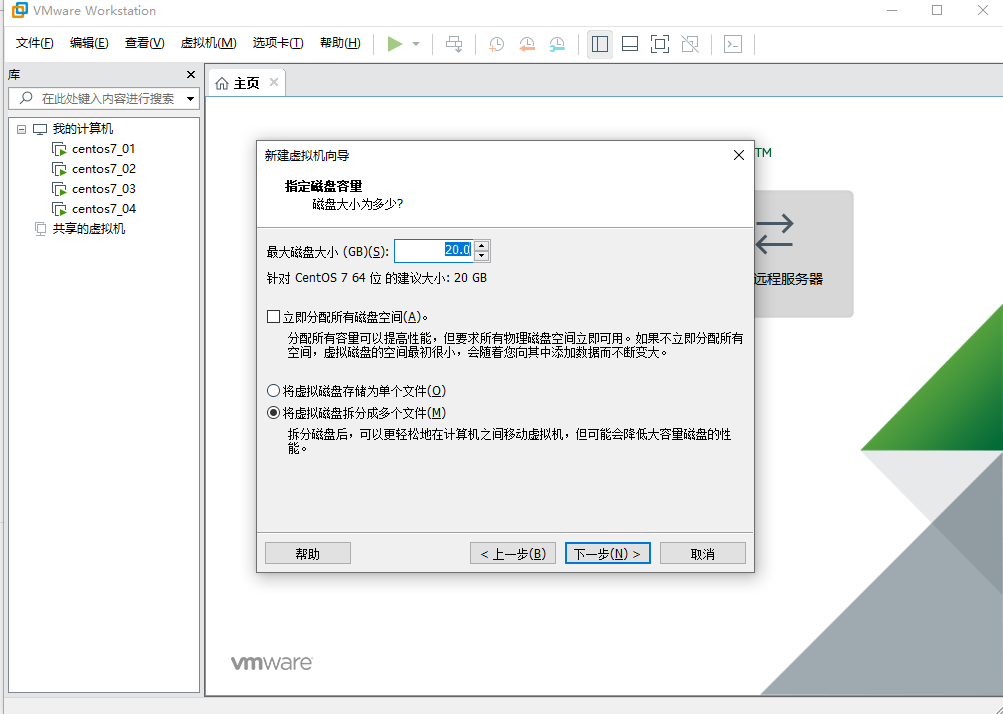Collapse the 我的计算机 tree node
Image resolution: width=1003 pixels, height=714 pixels.
(21, 128)
